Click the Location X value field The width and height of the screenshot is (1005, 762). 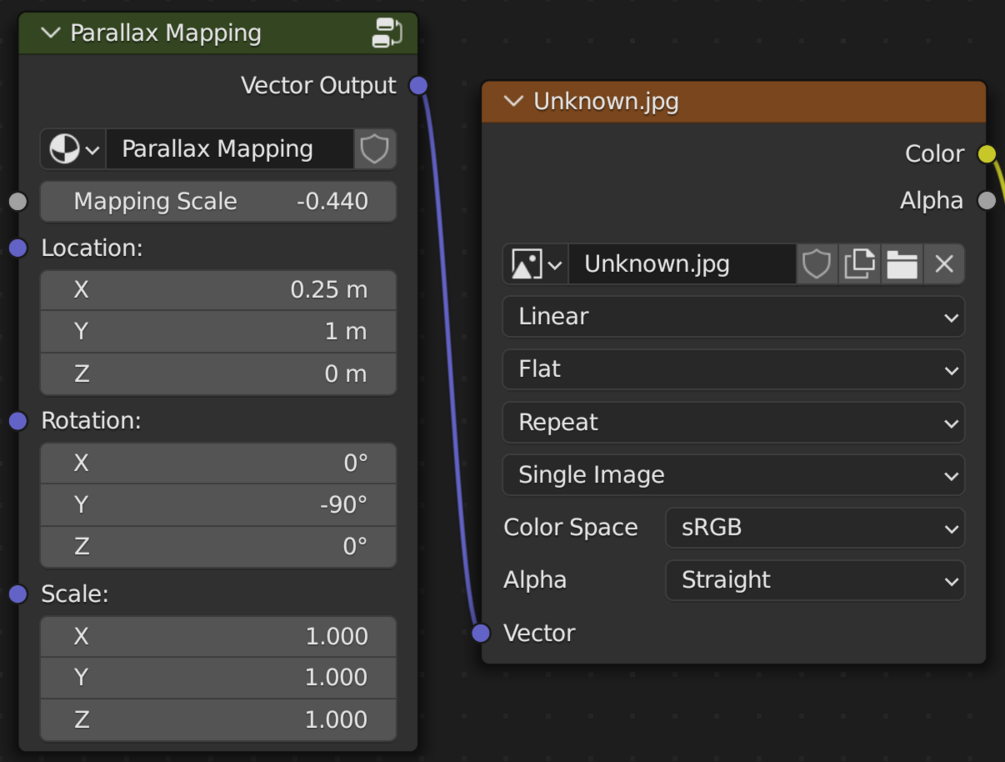(218, 290)
